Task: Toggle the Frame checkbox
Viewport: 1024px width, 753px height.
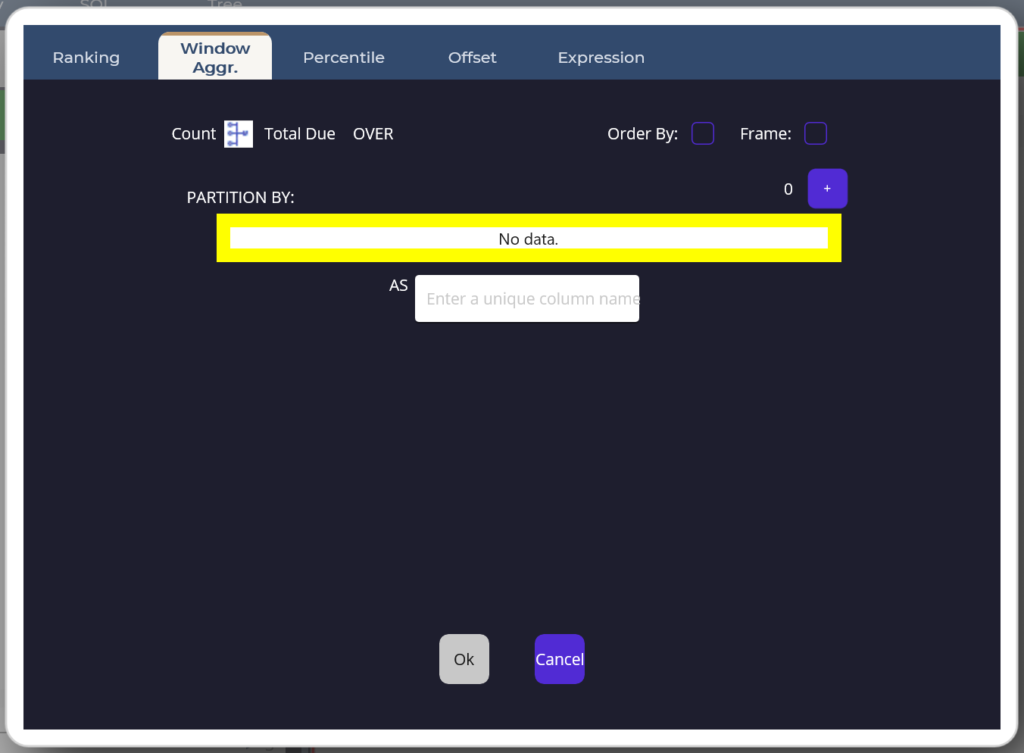Action: (816, 133)
